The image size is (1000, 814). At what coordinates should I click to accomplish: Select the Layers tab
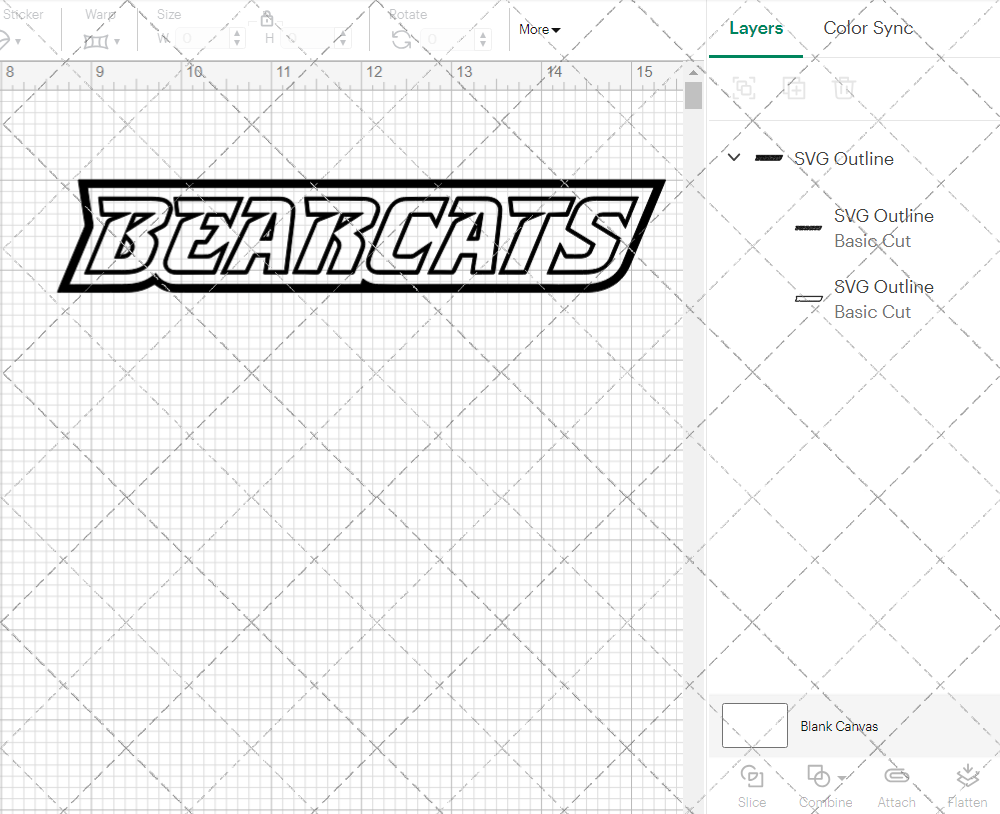(756, 28)
